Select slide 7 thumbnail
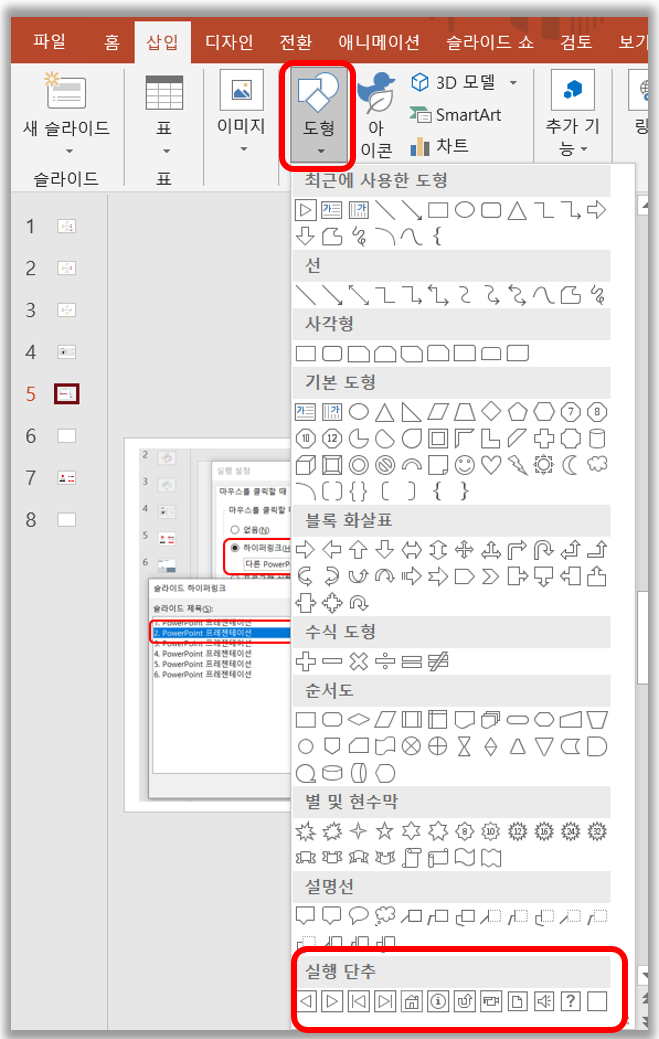Screen dimensions: 659x1039 coord(66,478)
